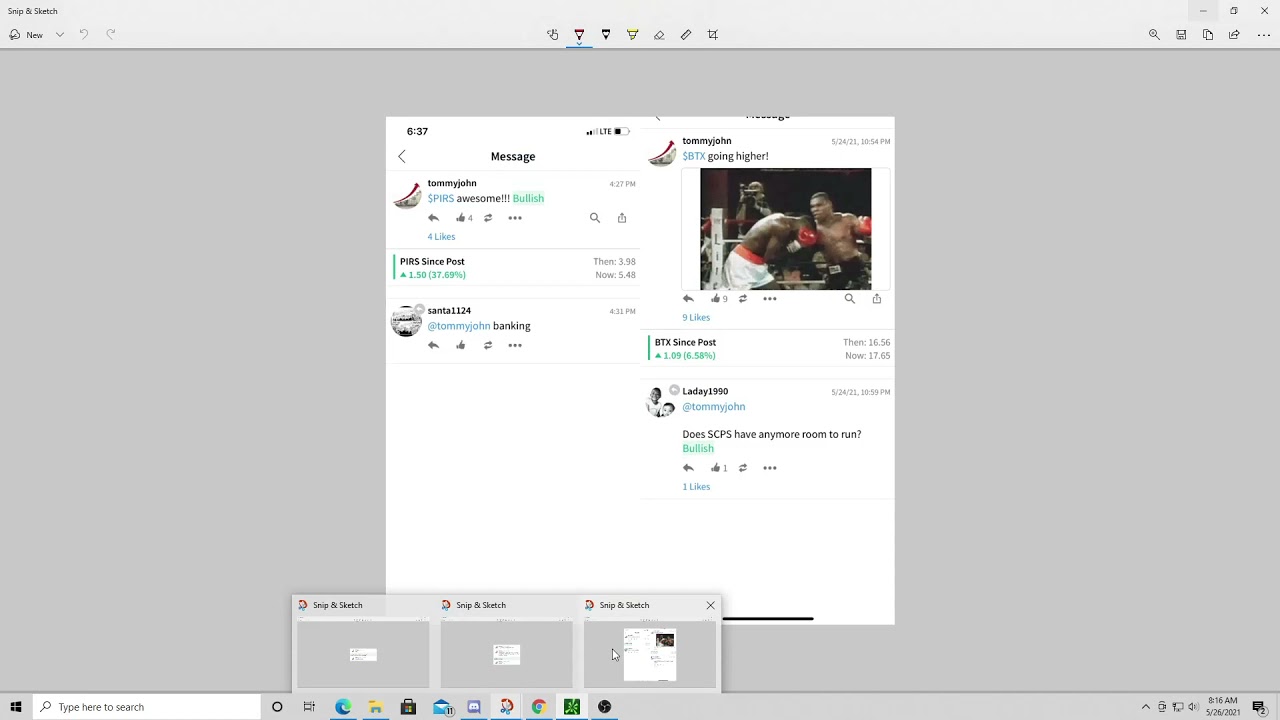The height and width of the screenshot is (720, 1280).
Task: Open File Explorer from taskbar
Action: coord(375,707)
